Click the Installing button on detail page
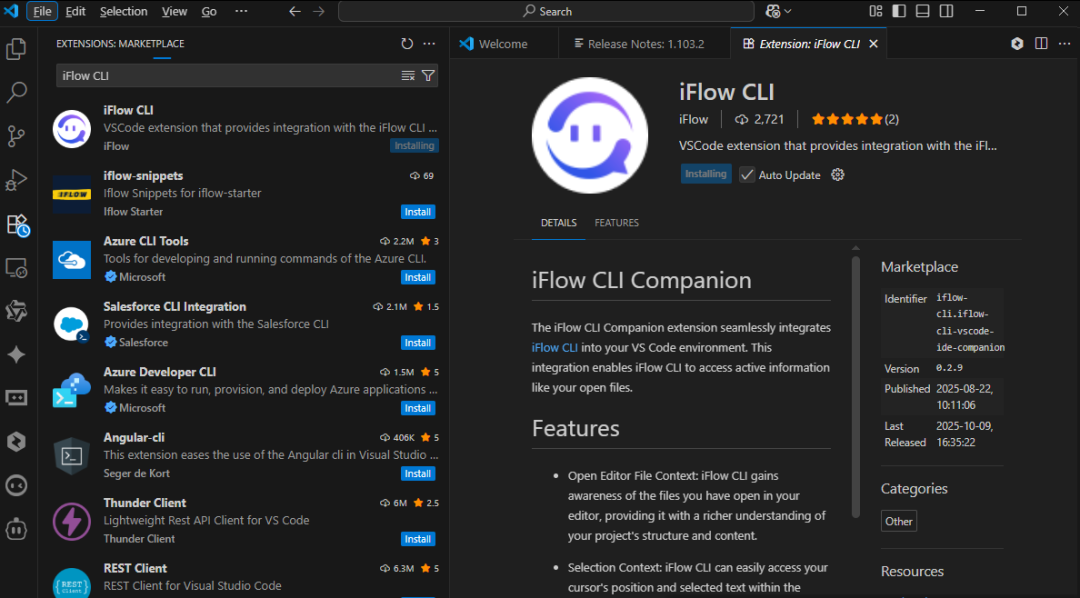The image size is (1080, 598). (706, 174)
